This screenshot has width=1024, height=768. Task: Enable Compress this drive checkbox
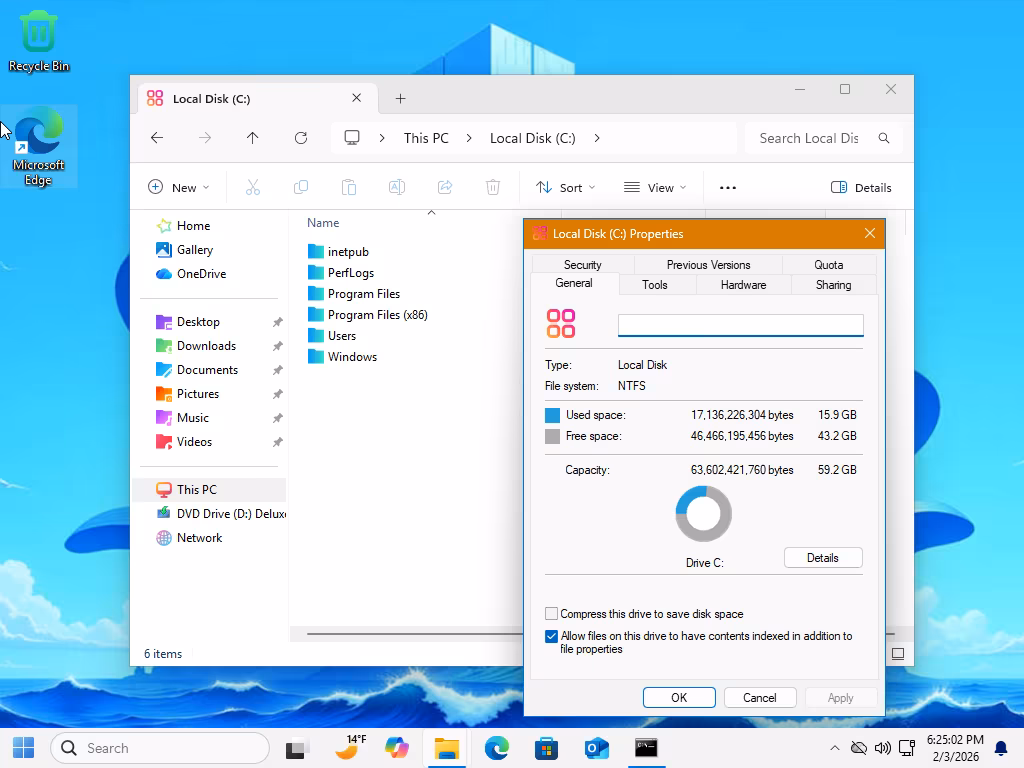click(552, 614)
